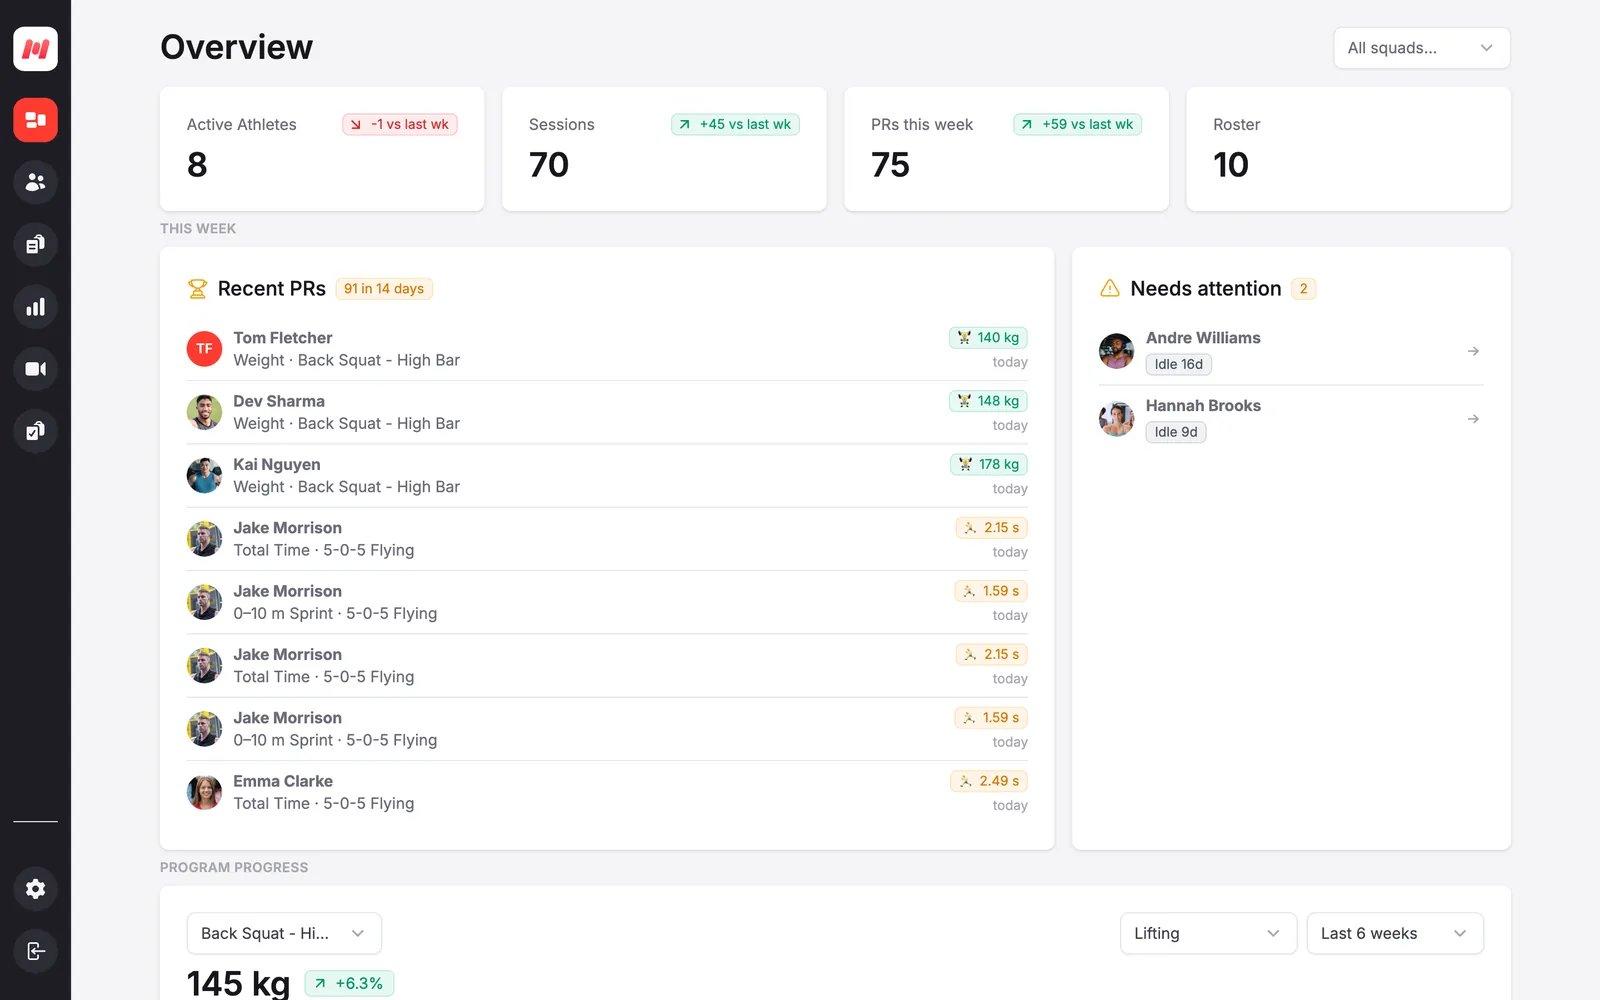Open the settings gear icon
The height and width of the screenshot is (1000, 1600).
(35, 889)
